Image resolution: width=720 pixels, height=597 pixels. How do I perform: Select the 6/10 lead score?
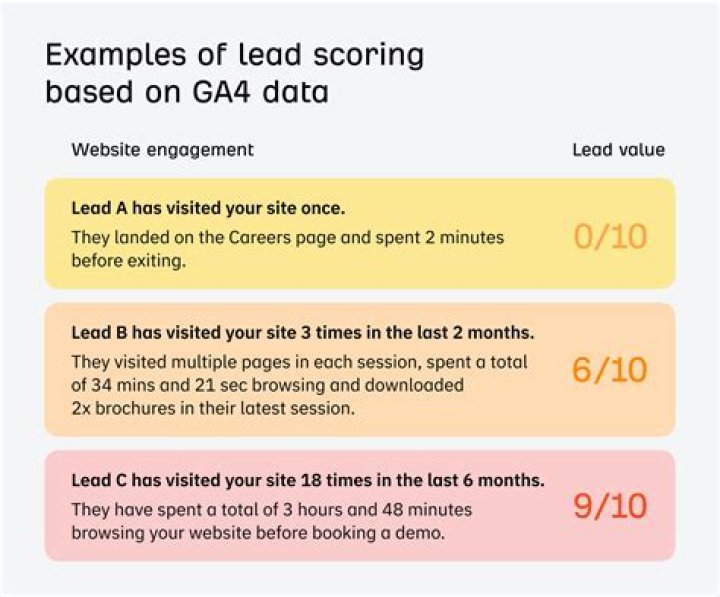pyautogui.click(x=610, y=369)
